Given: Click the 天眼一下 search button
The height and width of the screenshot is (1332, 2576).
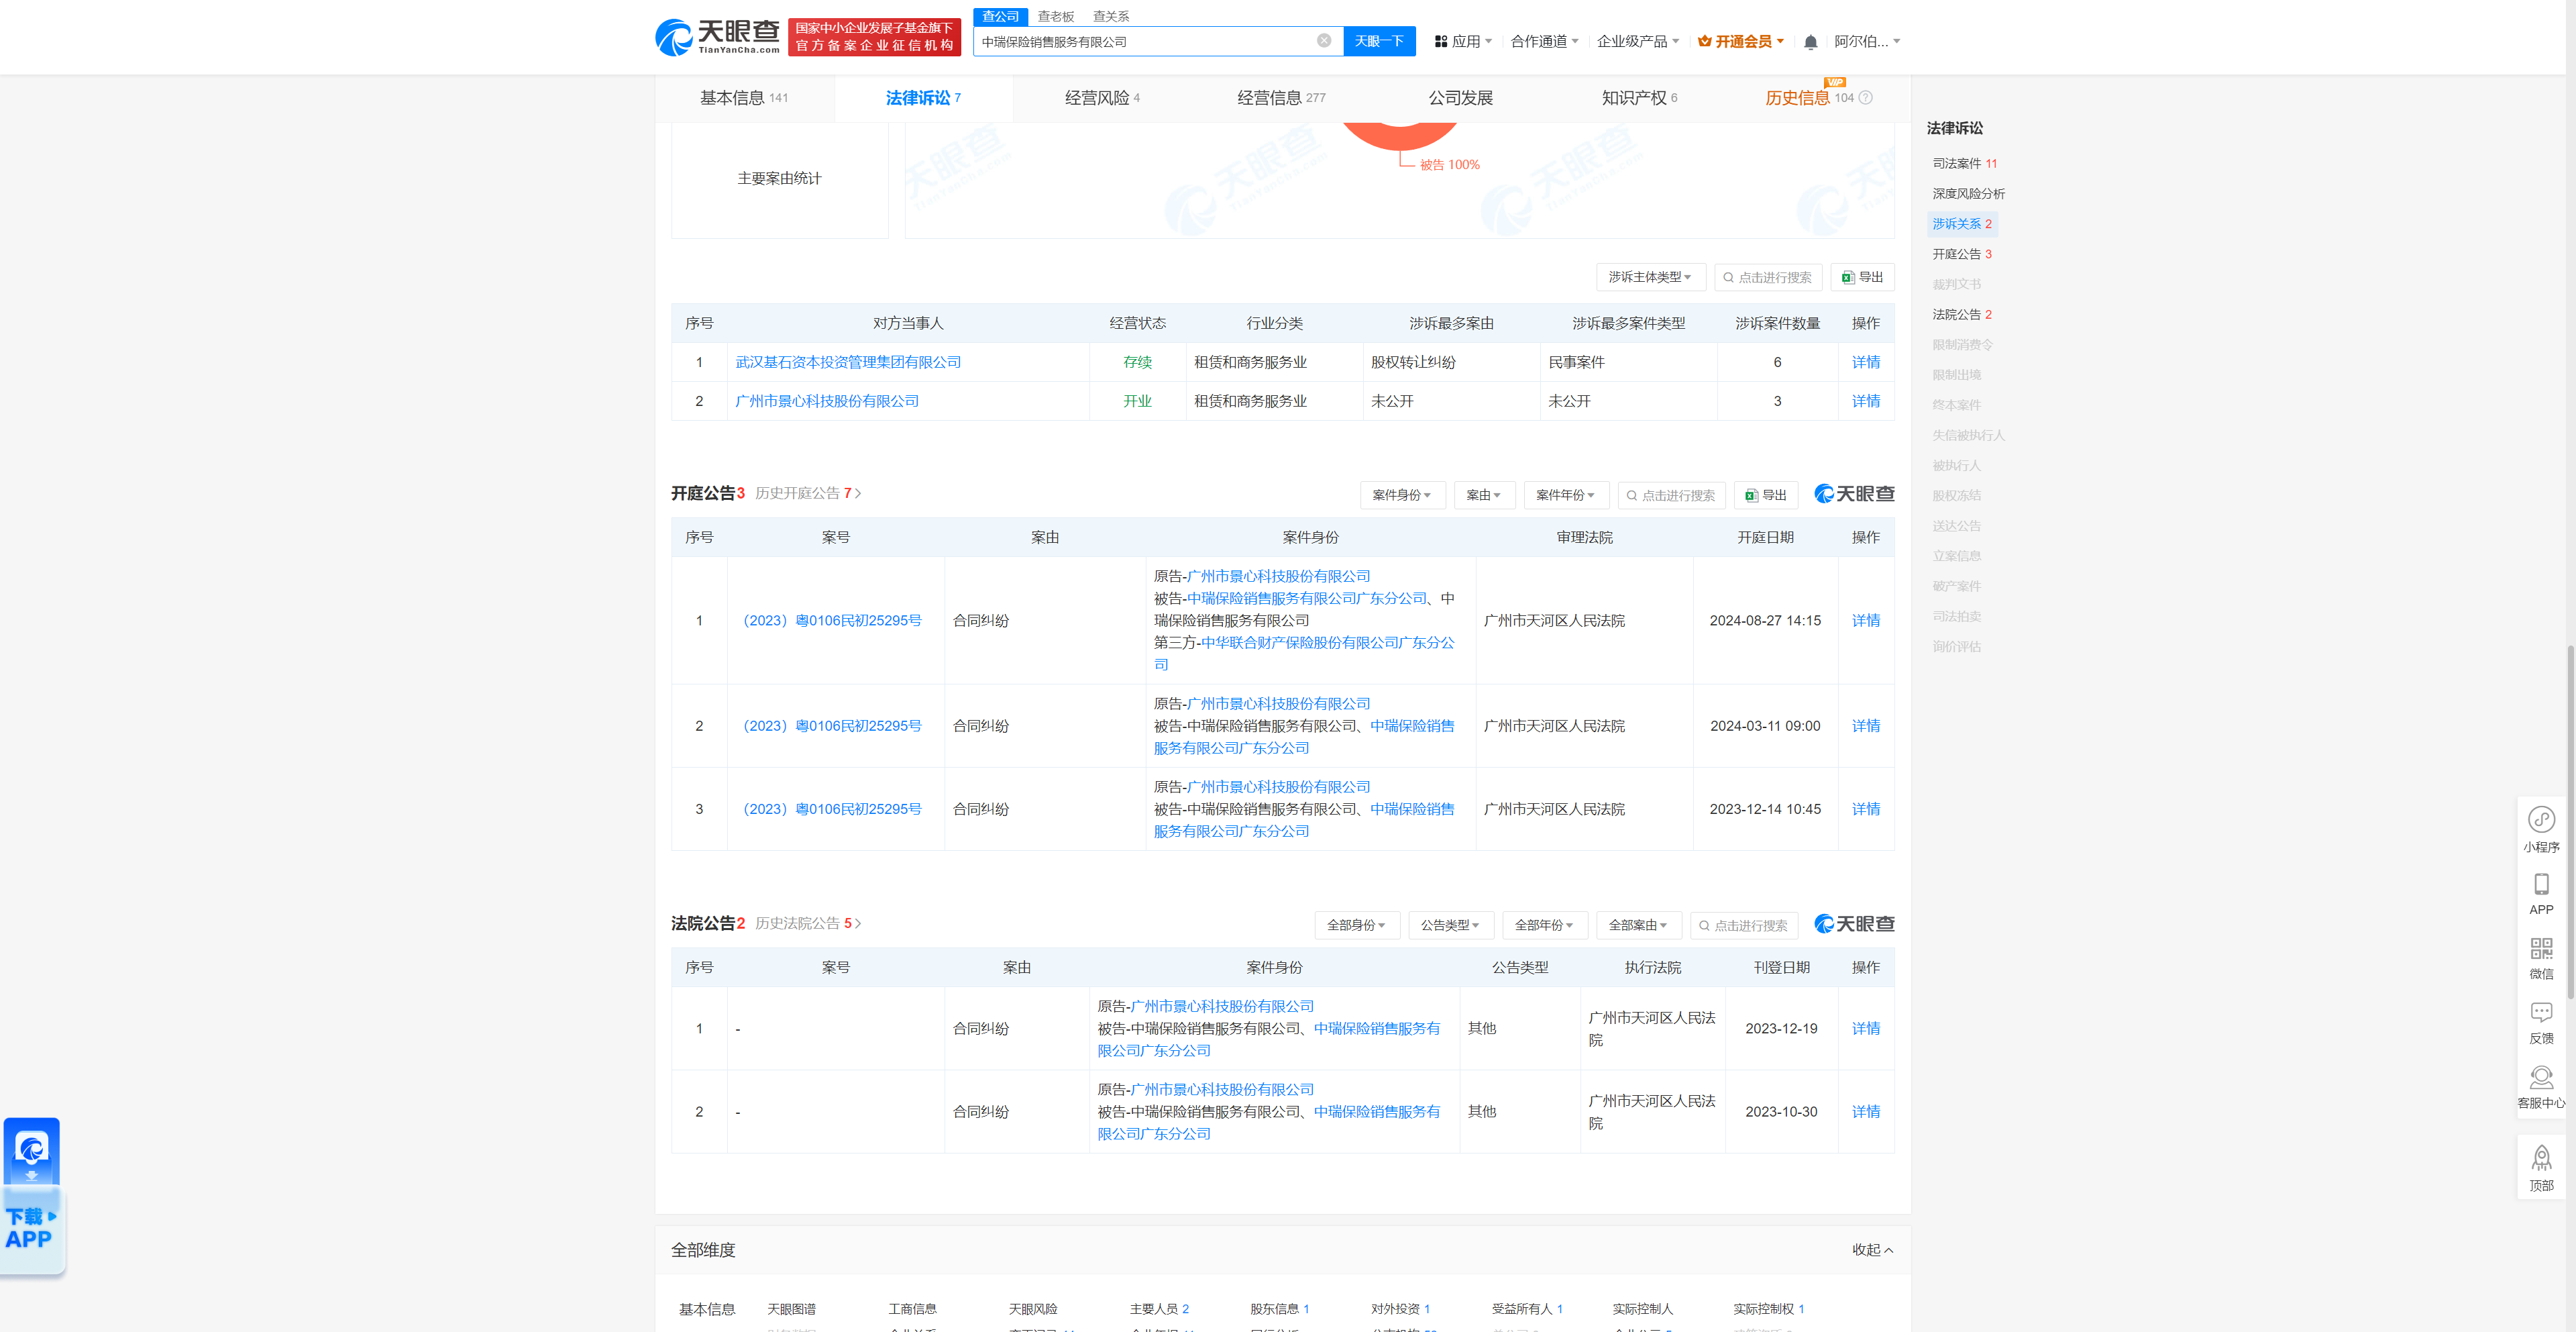Looking at the screenshot, I should (1379, 41).
